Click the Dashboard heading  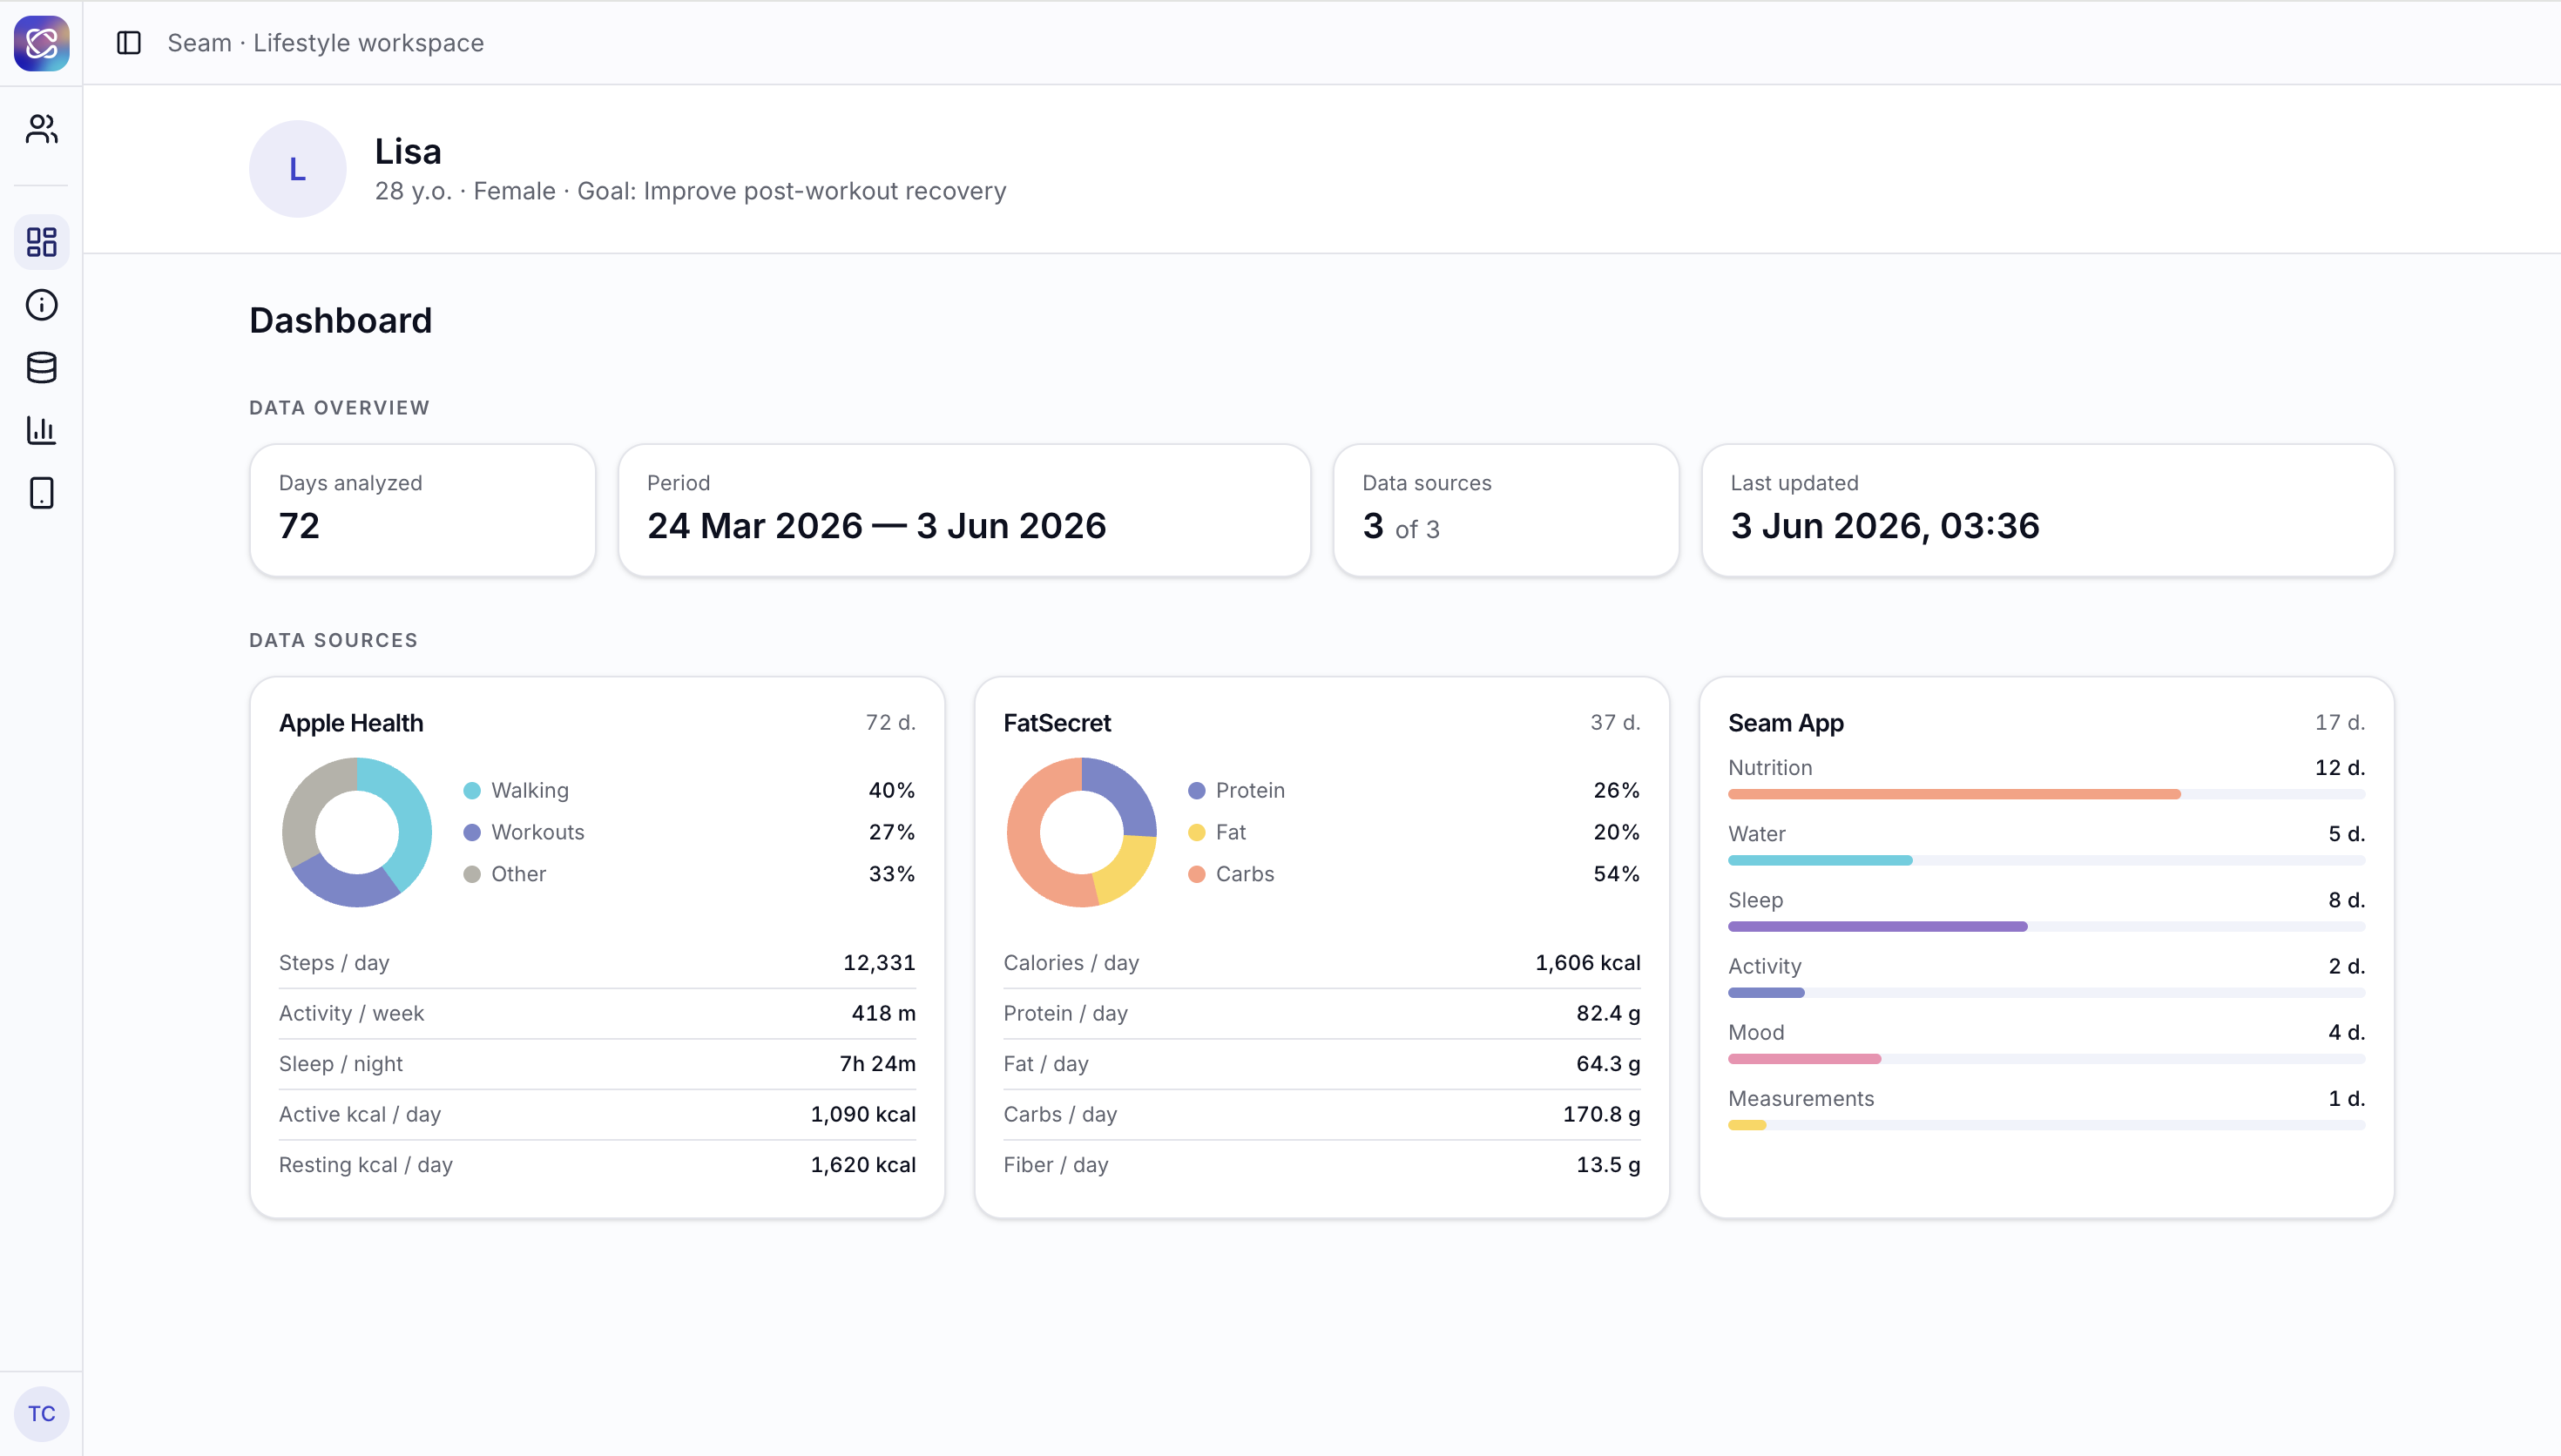(341, 321)
